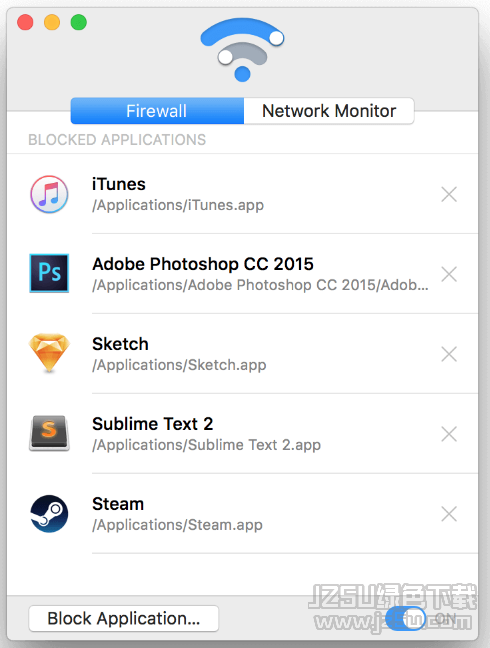The image size is (490, 648).
Task: Unblock Adobe Photoshop CC 2015 with X
Action: pyautogui.click(x=449, y=274)
